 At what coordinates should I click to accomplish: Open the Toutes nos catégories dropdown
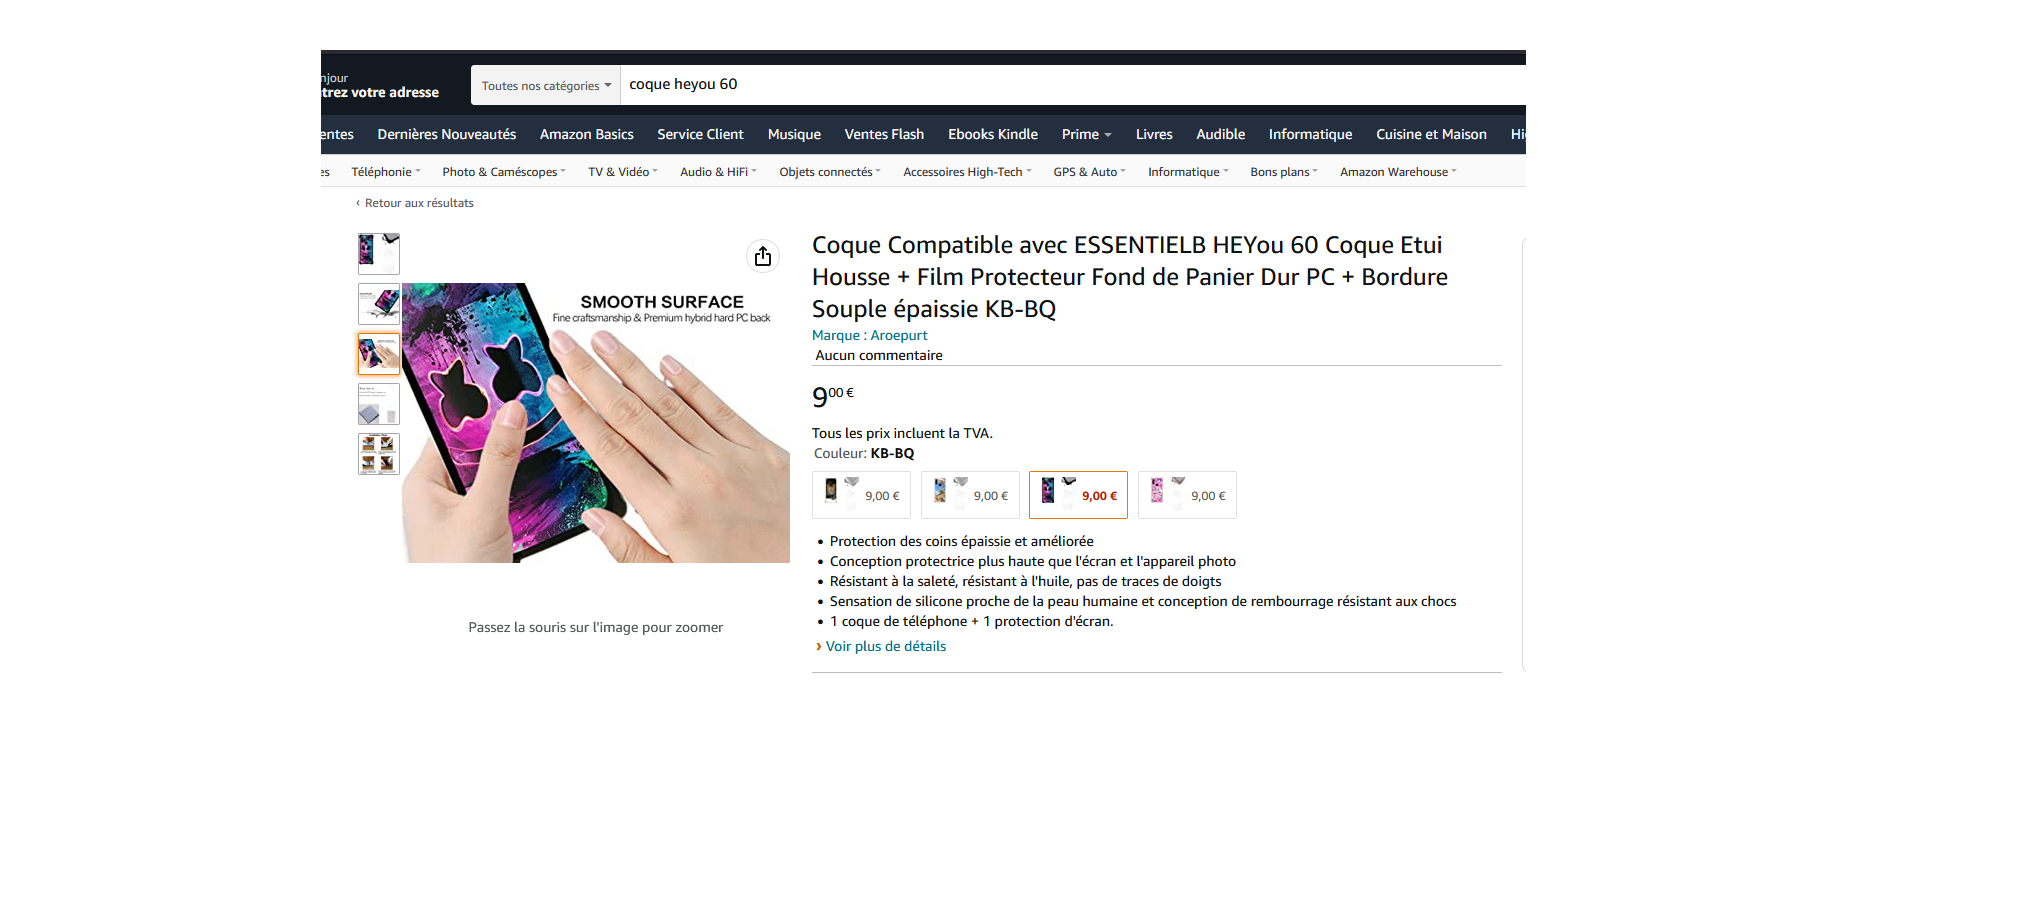click(546, 85)
